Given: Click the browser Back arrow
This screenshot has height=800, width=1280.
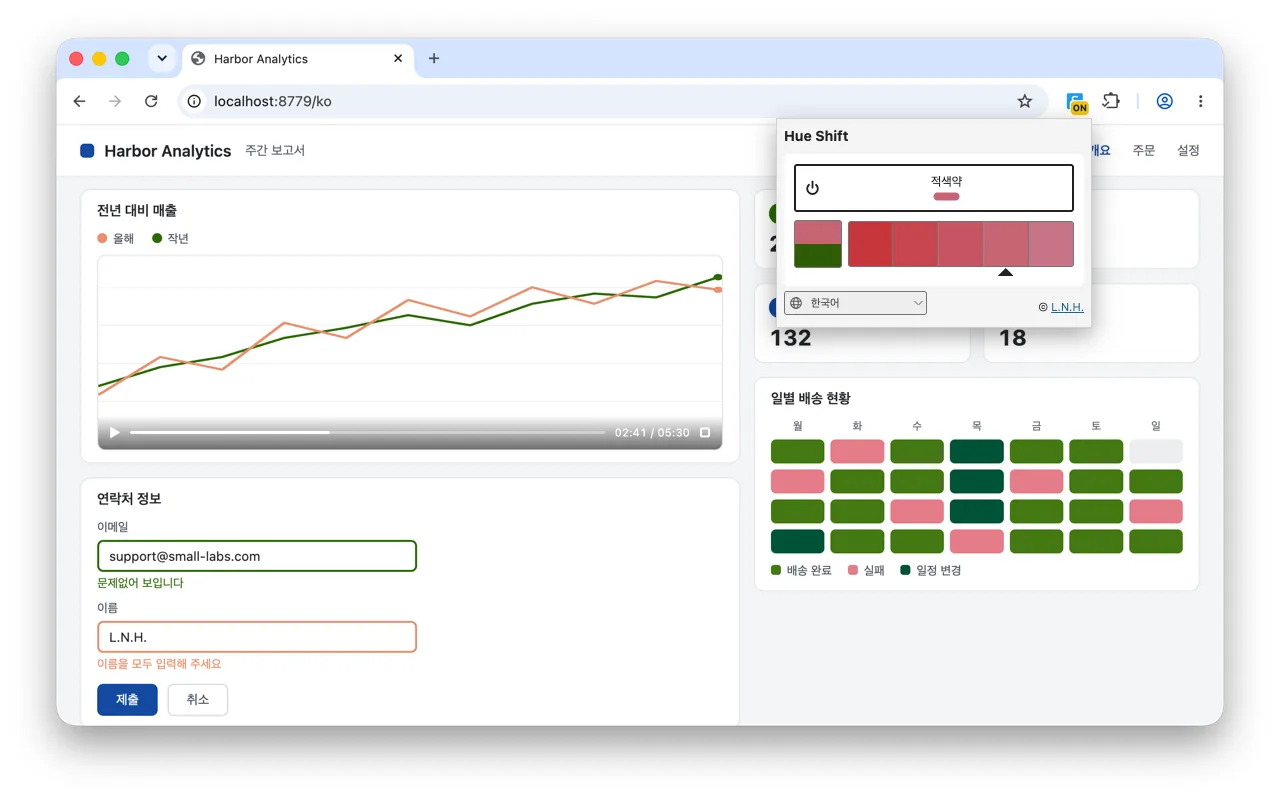Looking at the screenshot, I should (x=80, y=101).
